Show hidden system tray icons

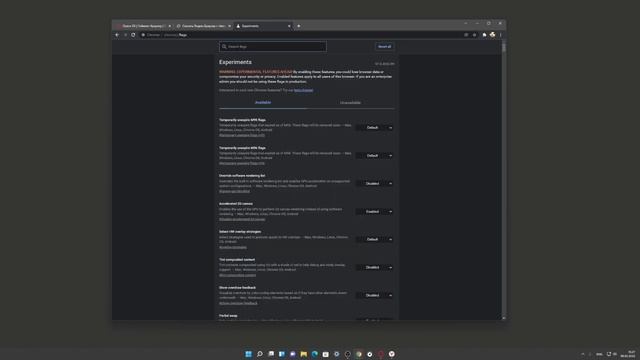point(583,354)
